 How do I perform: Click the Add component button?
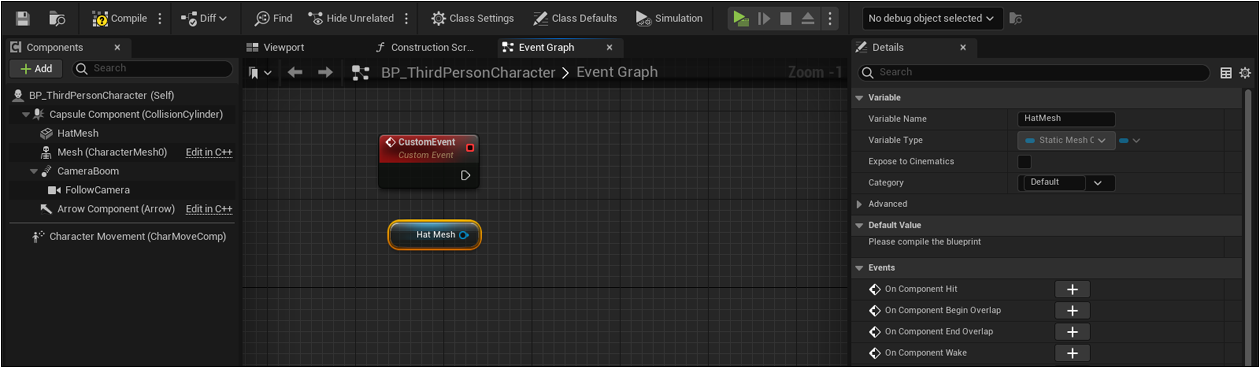pyautogui.click(x=36, y=68)
